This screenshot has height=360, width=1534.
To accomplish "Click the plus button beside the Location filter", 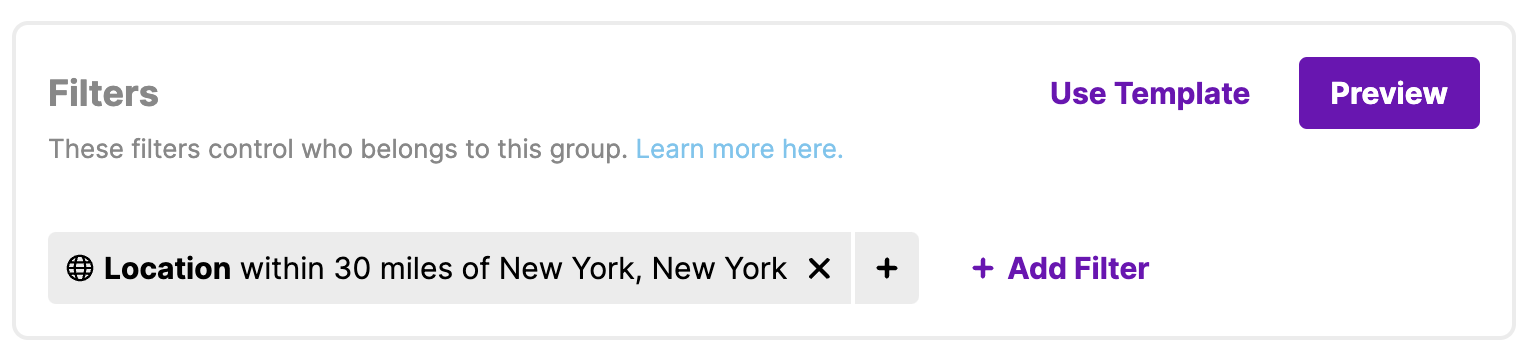I will tap(887, 268).
